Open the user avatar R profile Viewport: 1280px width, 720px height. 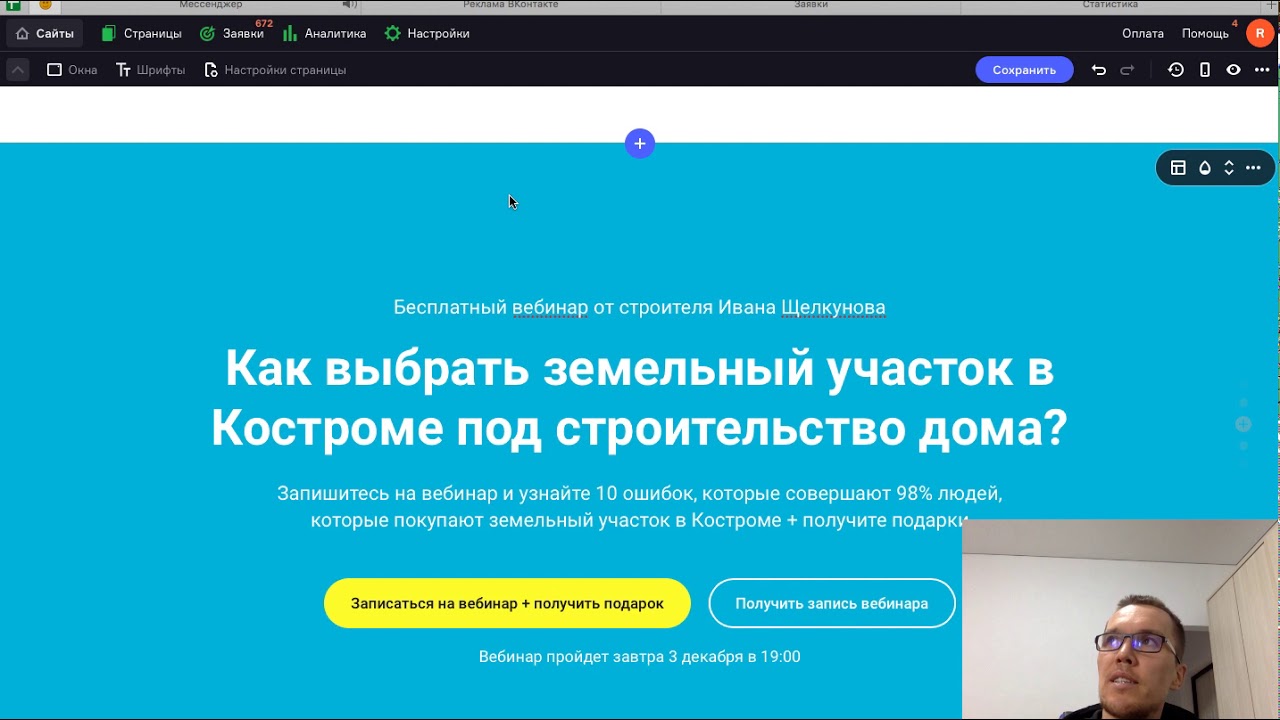[1259, 33]
